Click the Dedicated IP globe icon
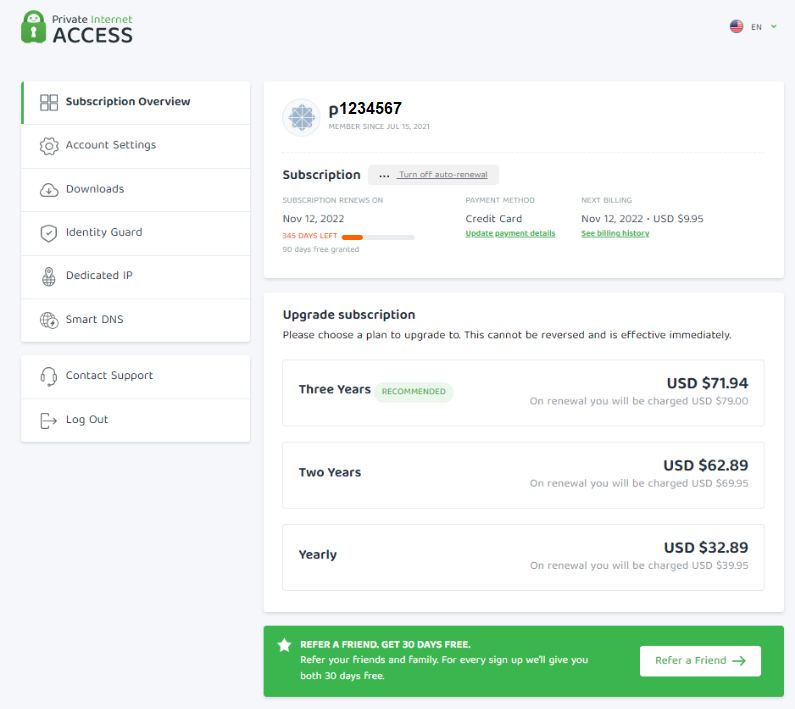This screenshot has height=709, width=795. pyautogui.click(x=49, y=277)
